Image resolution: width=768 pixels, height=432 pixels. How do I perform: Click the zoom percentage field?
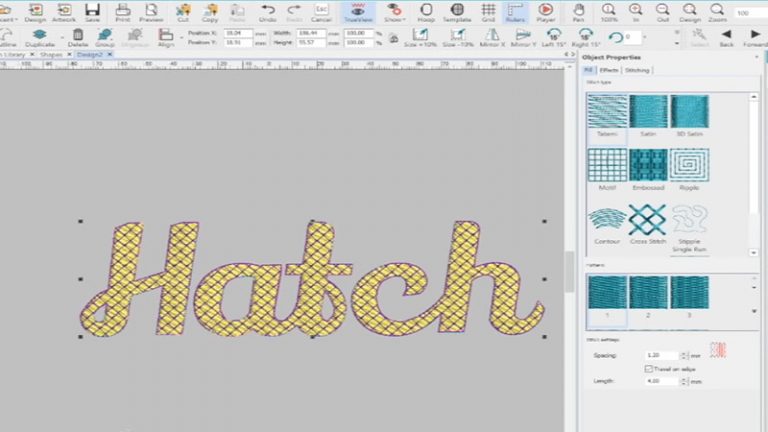(x=750, y=13)
